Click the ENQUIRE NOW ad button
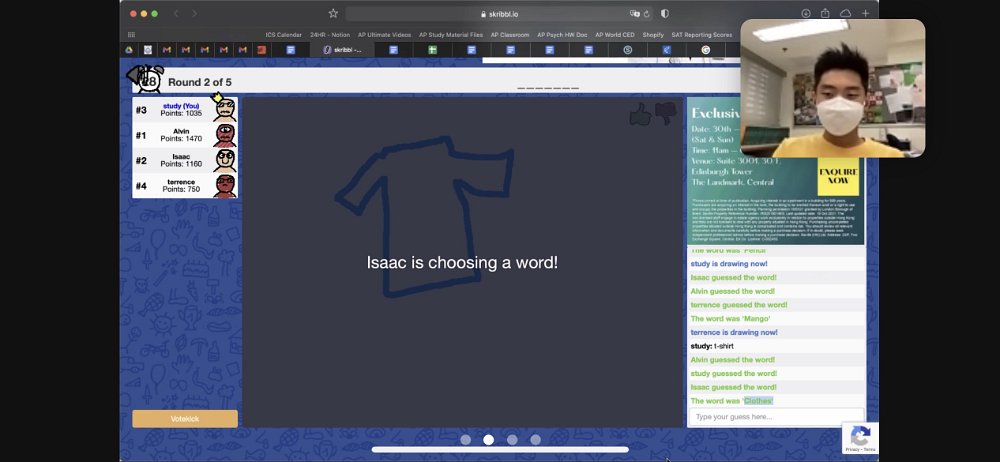This screenshot has height=462, width=1000. [x=838, y=176]
